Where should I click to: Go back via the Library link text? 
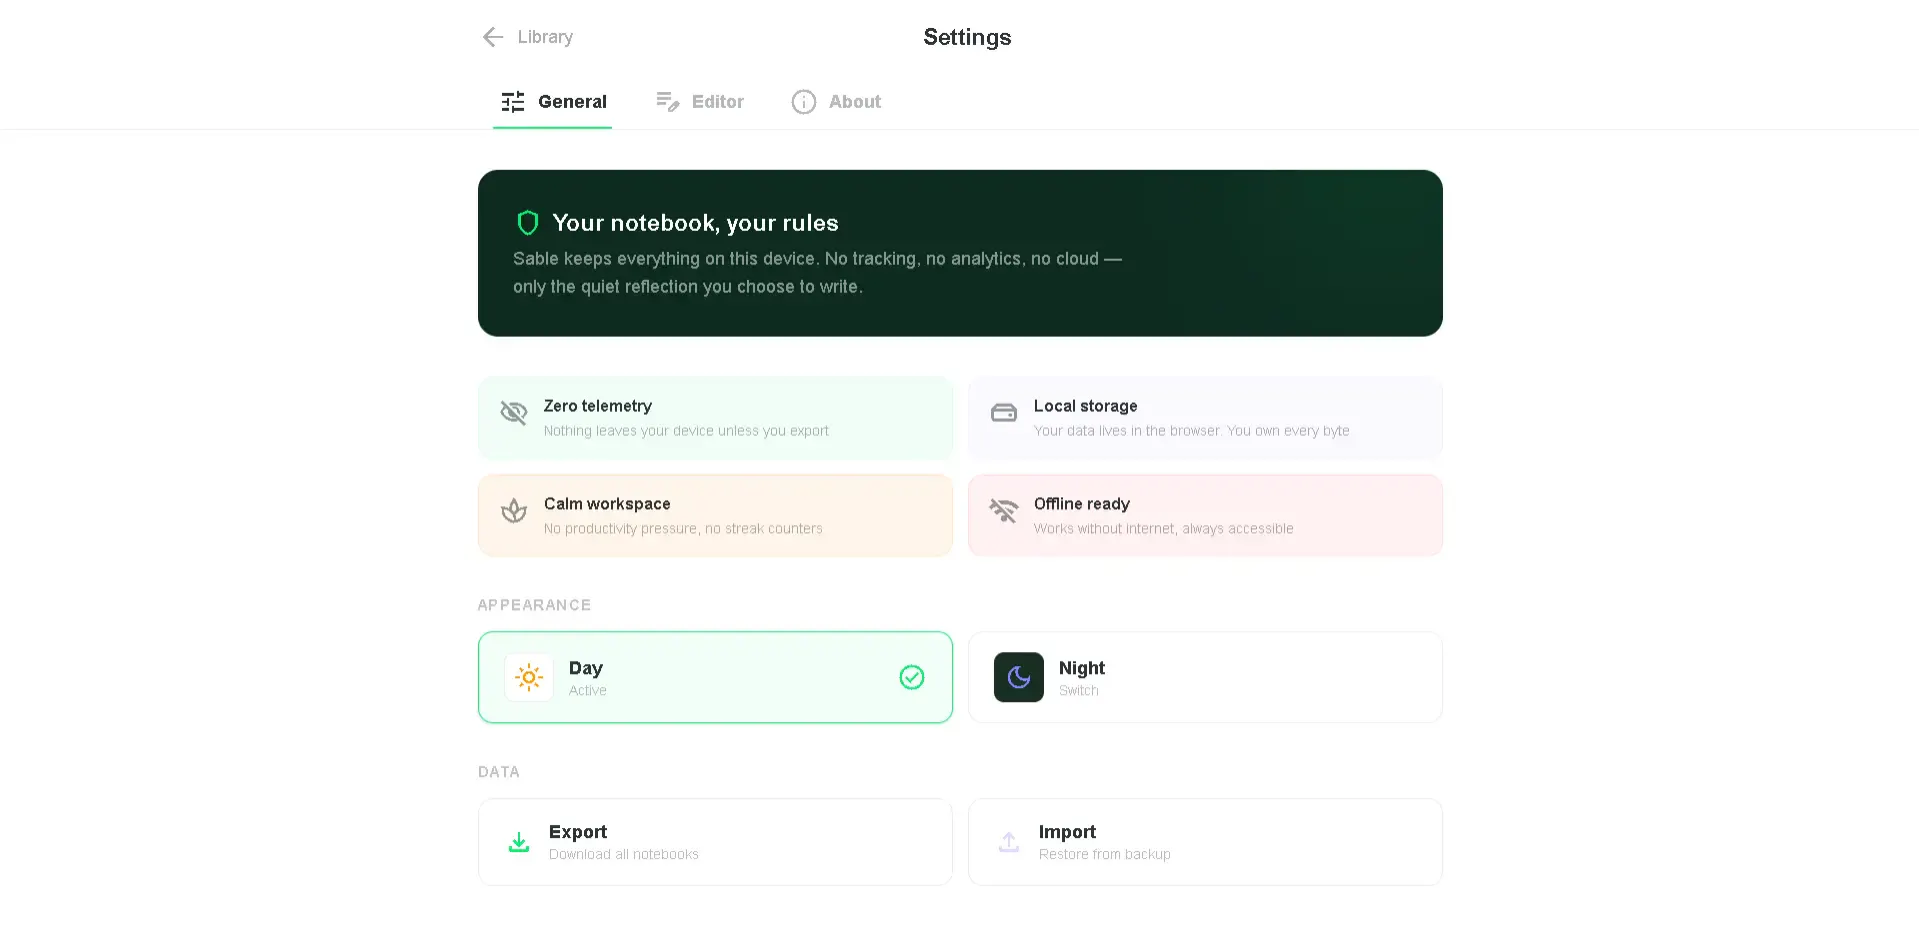[x=545, y=37]
